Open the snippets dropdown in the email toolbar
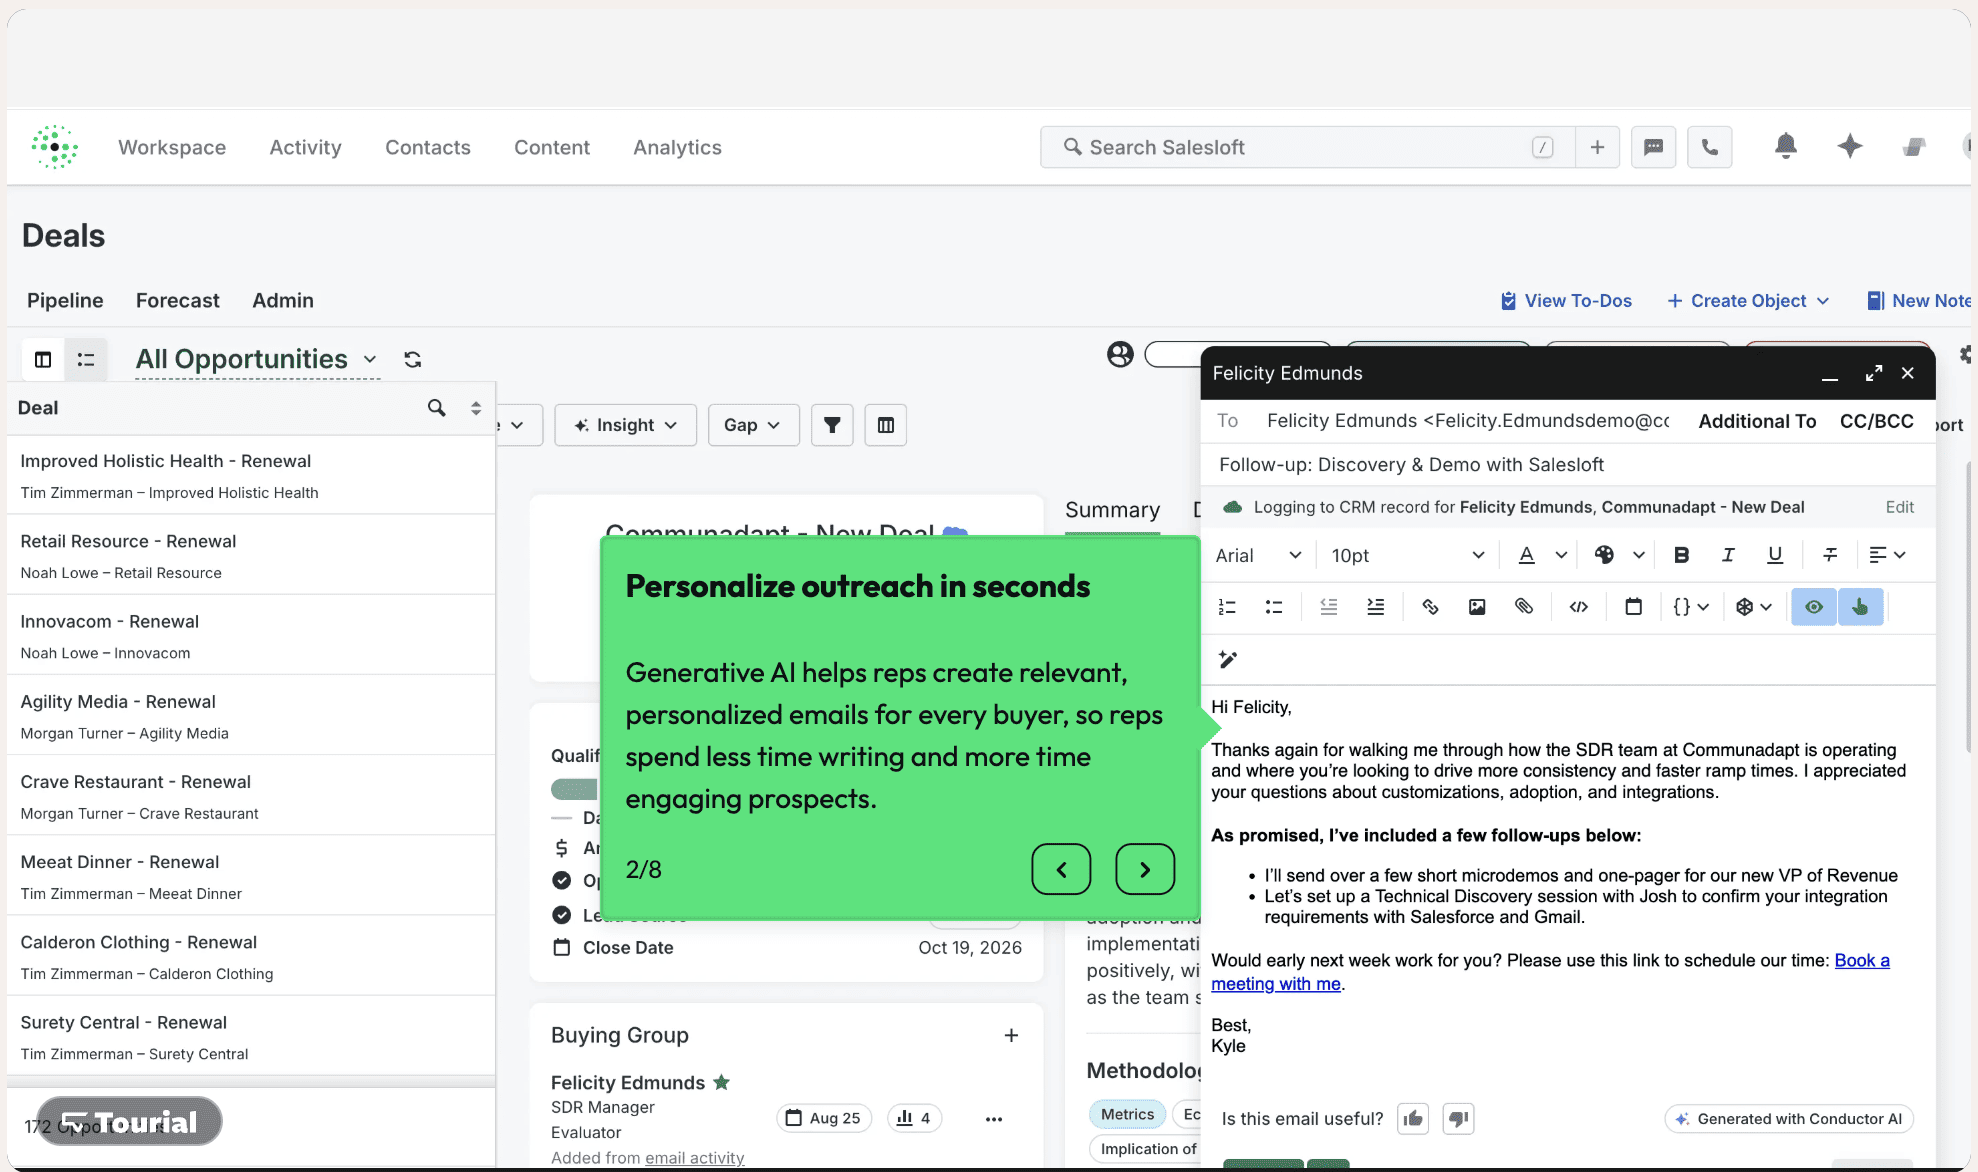Screen dimensions: 1978x1172 [1753, 607]
